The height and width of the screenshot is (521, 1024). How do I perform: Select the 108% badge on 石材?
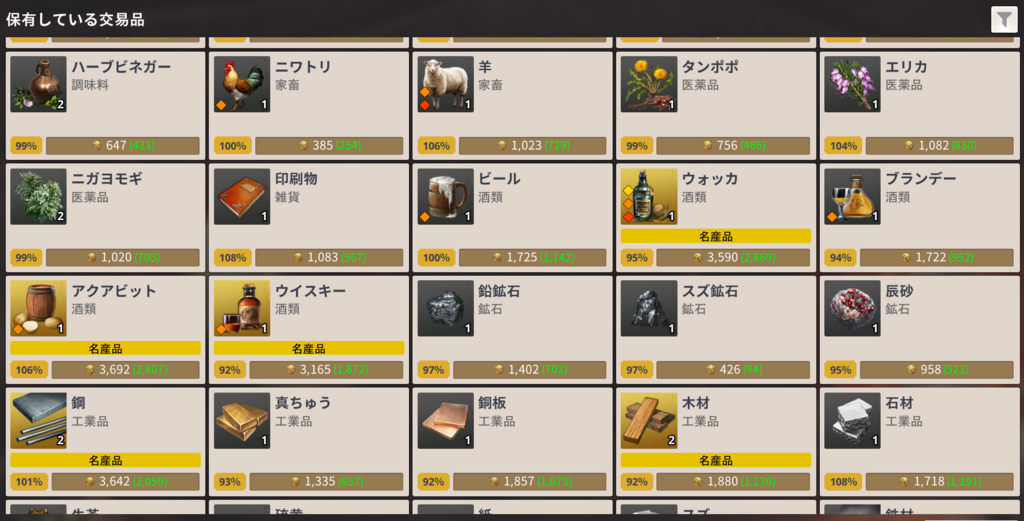coord(842,482)
